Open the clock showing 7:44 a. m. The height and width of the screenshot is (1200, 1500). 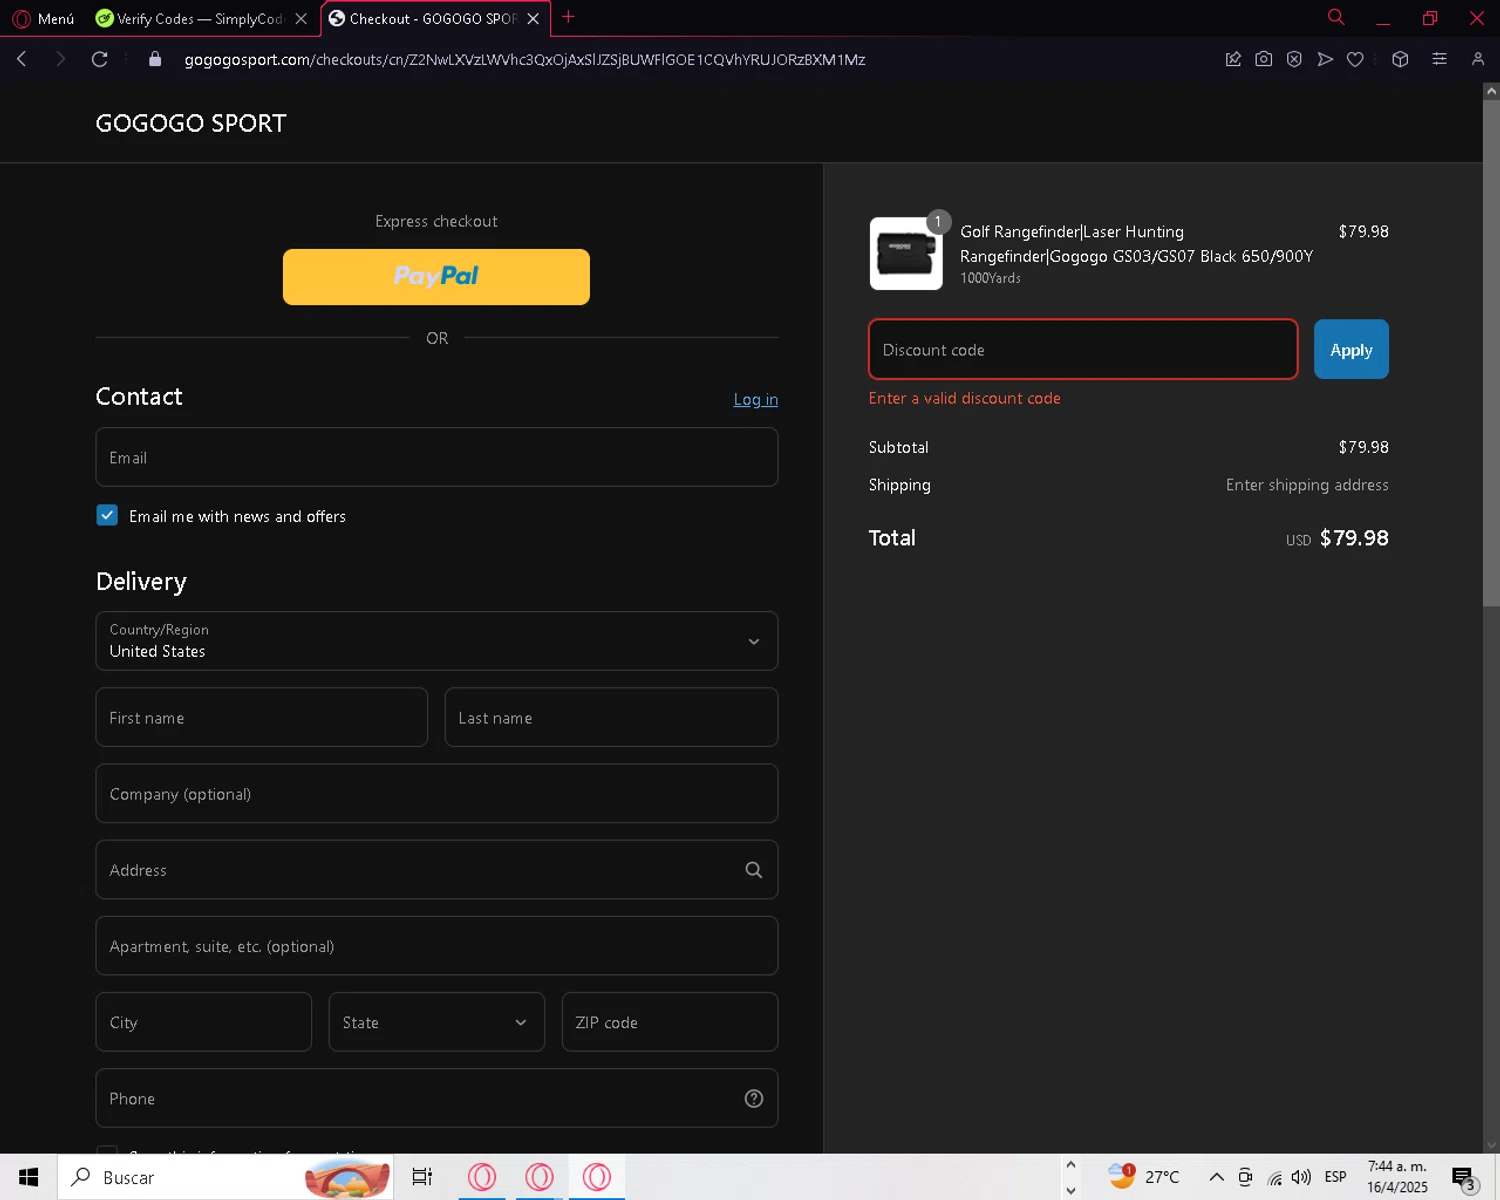(1398, 1177)
